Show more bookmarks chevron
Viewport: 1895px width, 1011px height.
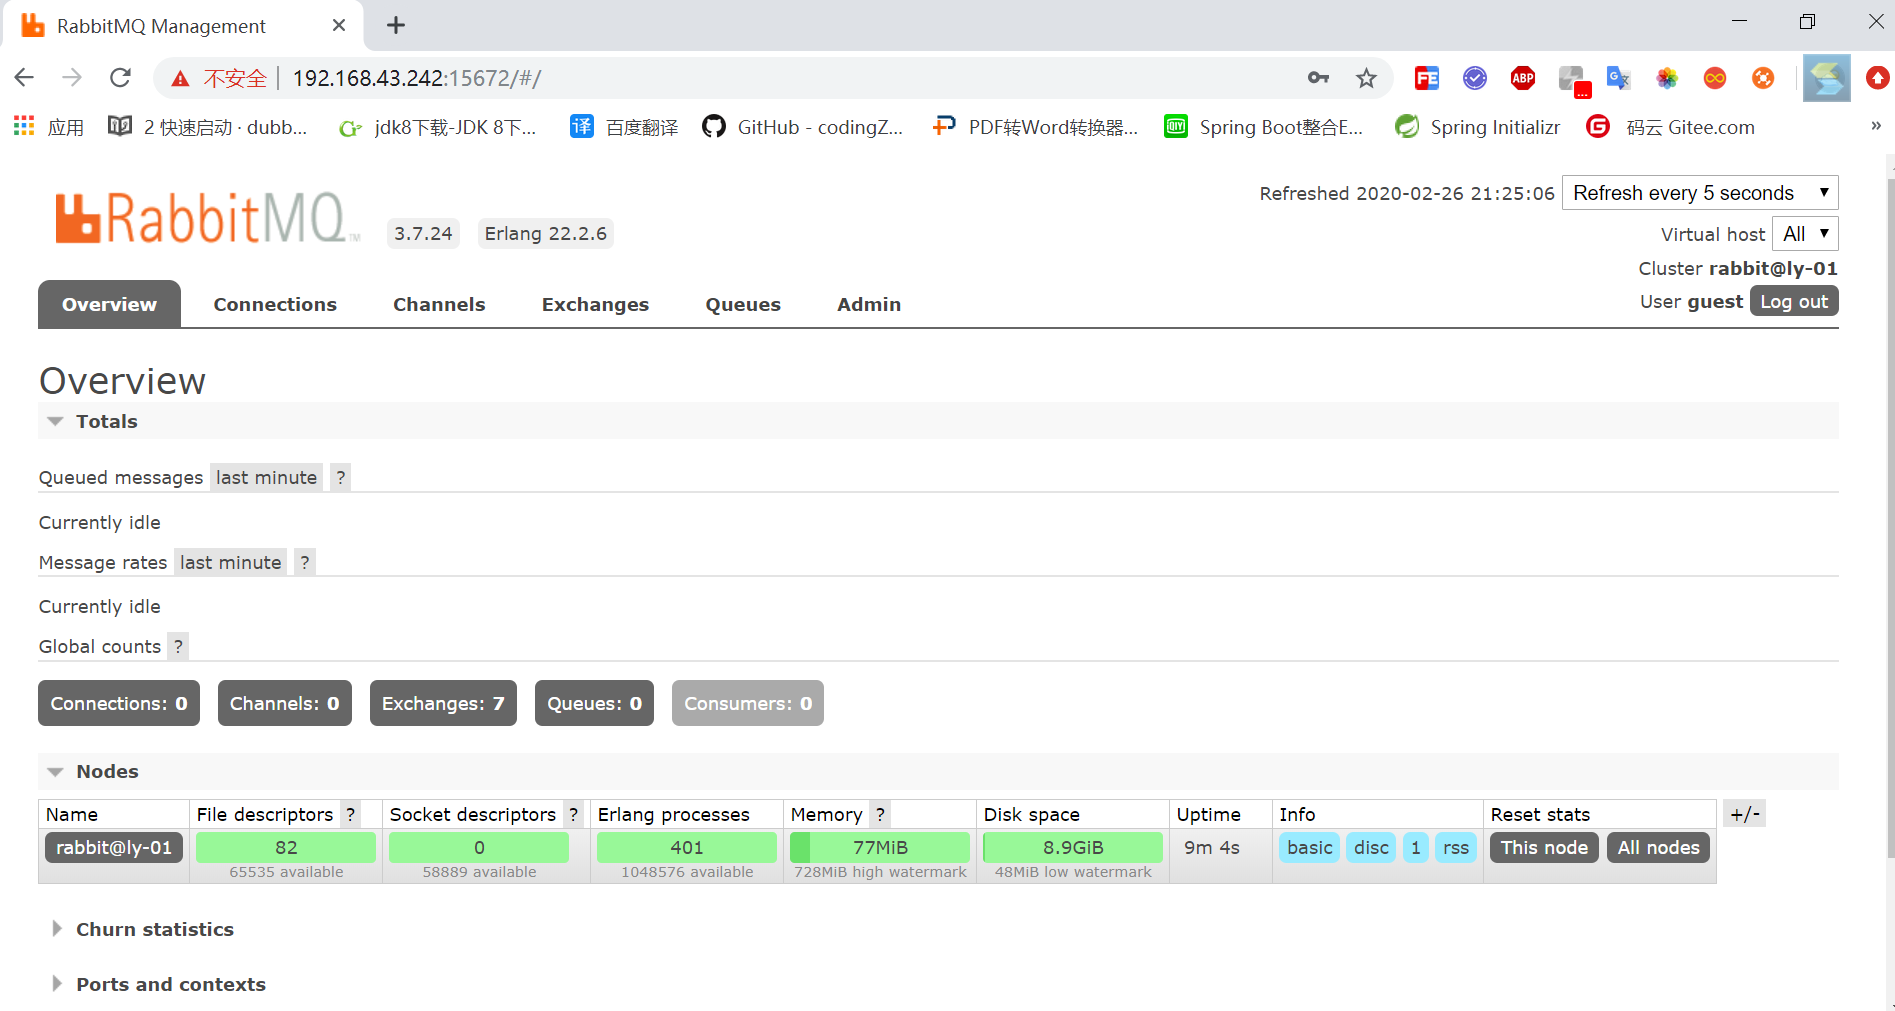[x=1876, y=126]
